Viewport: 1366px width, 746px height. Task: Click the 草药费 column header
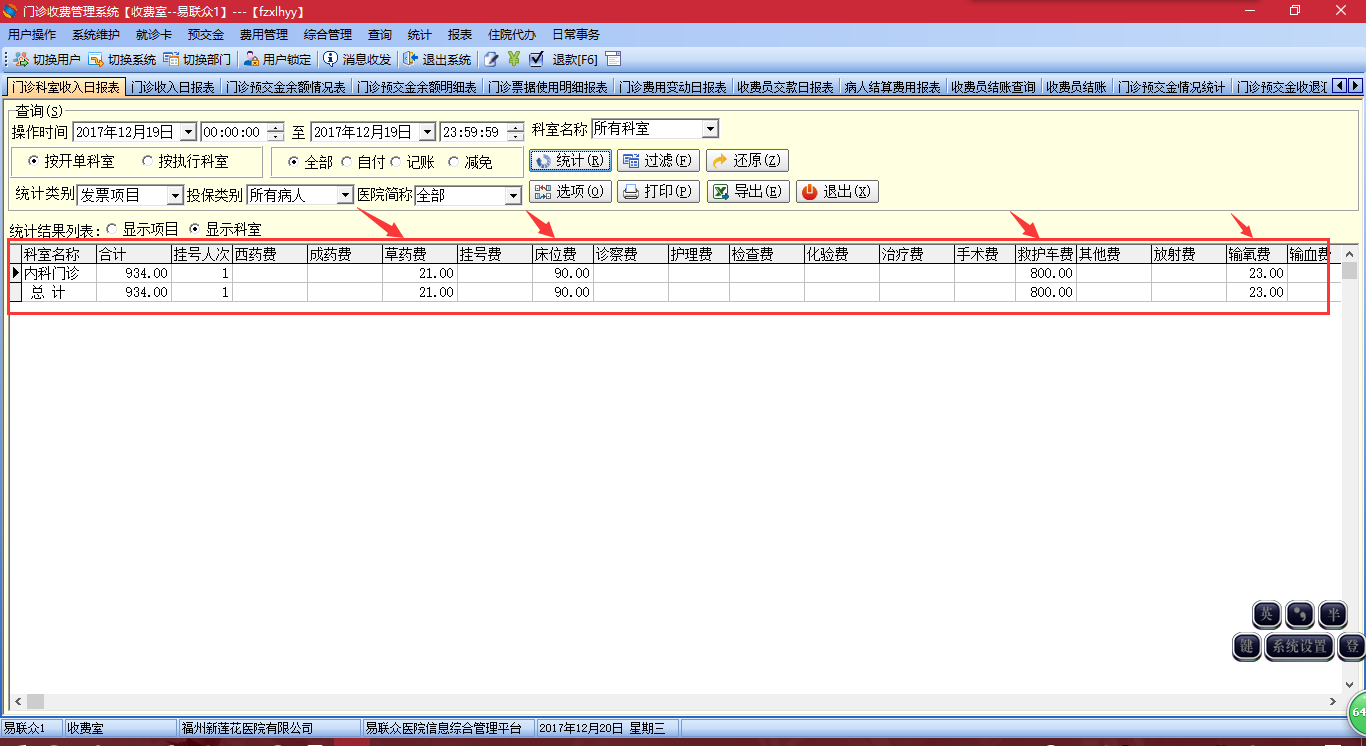pos(420,254)
